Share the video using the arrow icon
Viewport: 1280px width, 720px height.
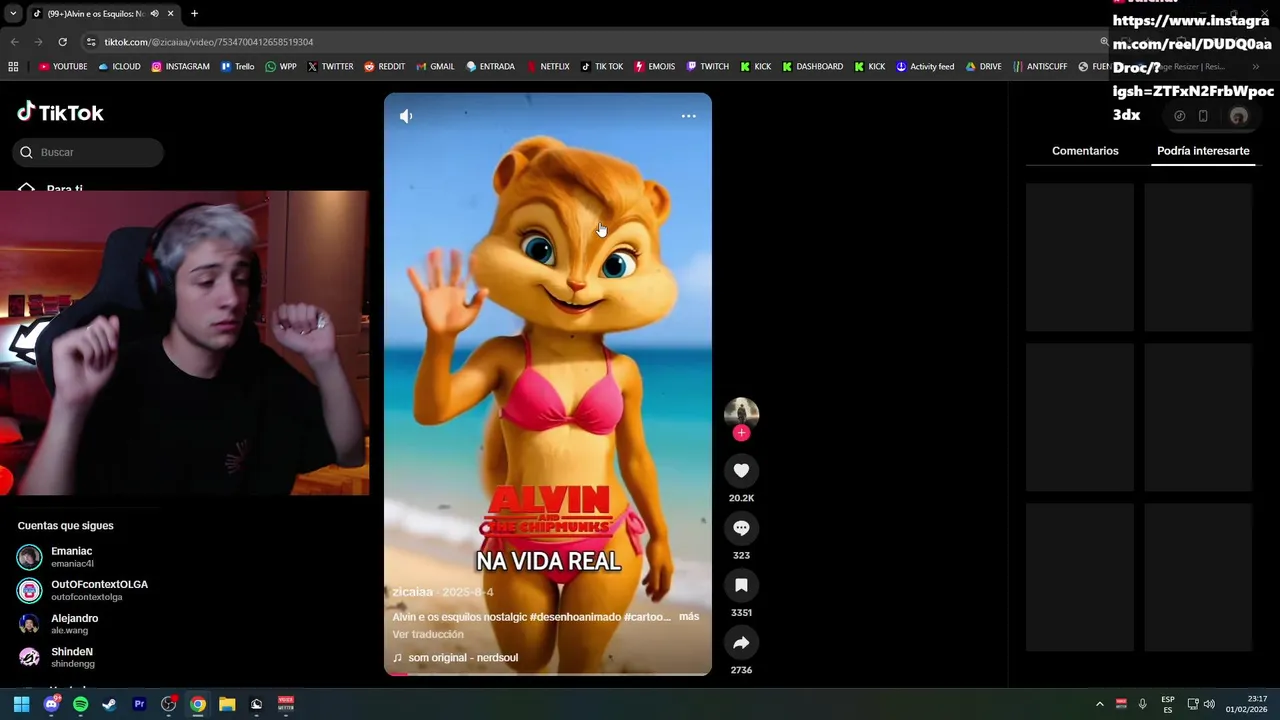(x=741, y=643)
